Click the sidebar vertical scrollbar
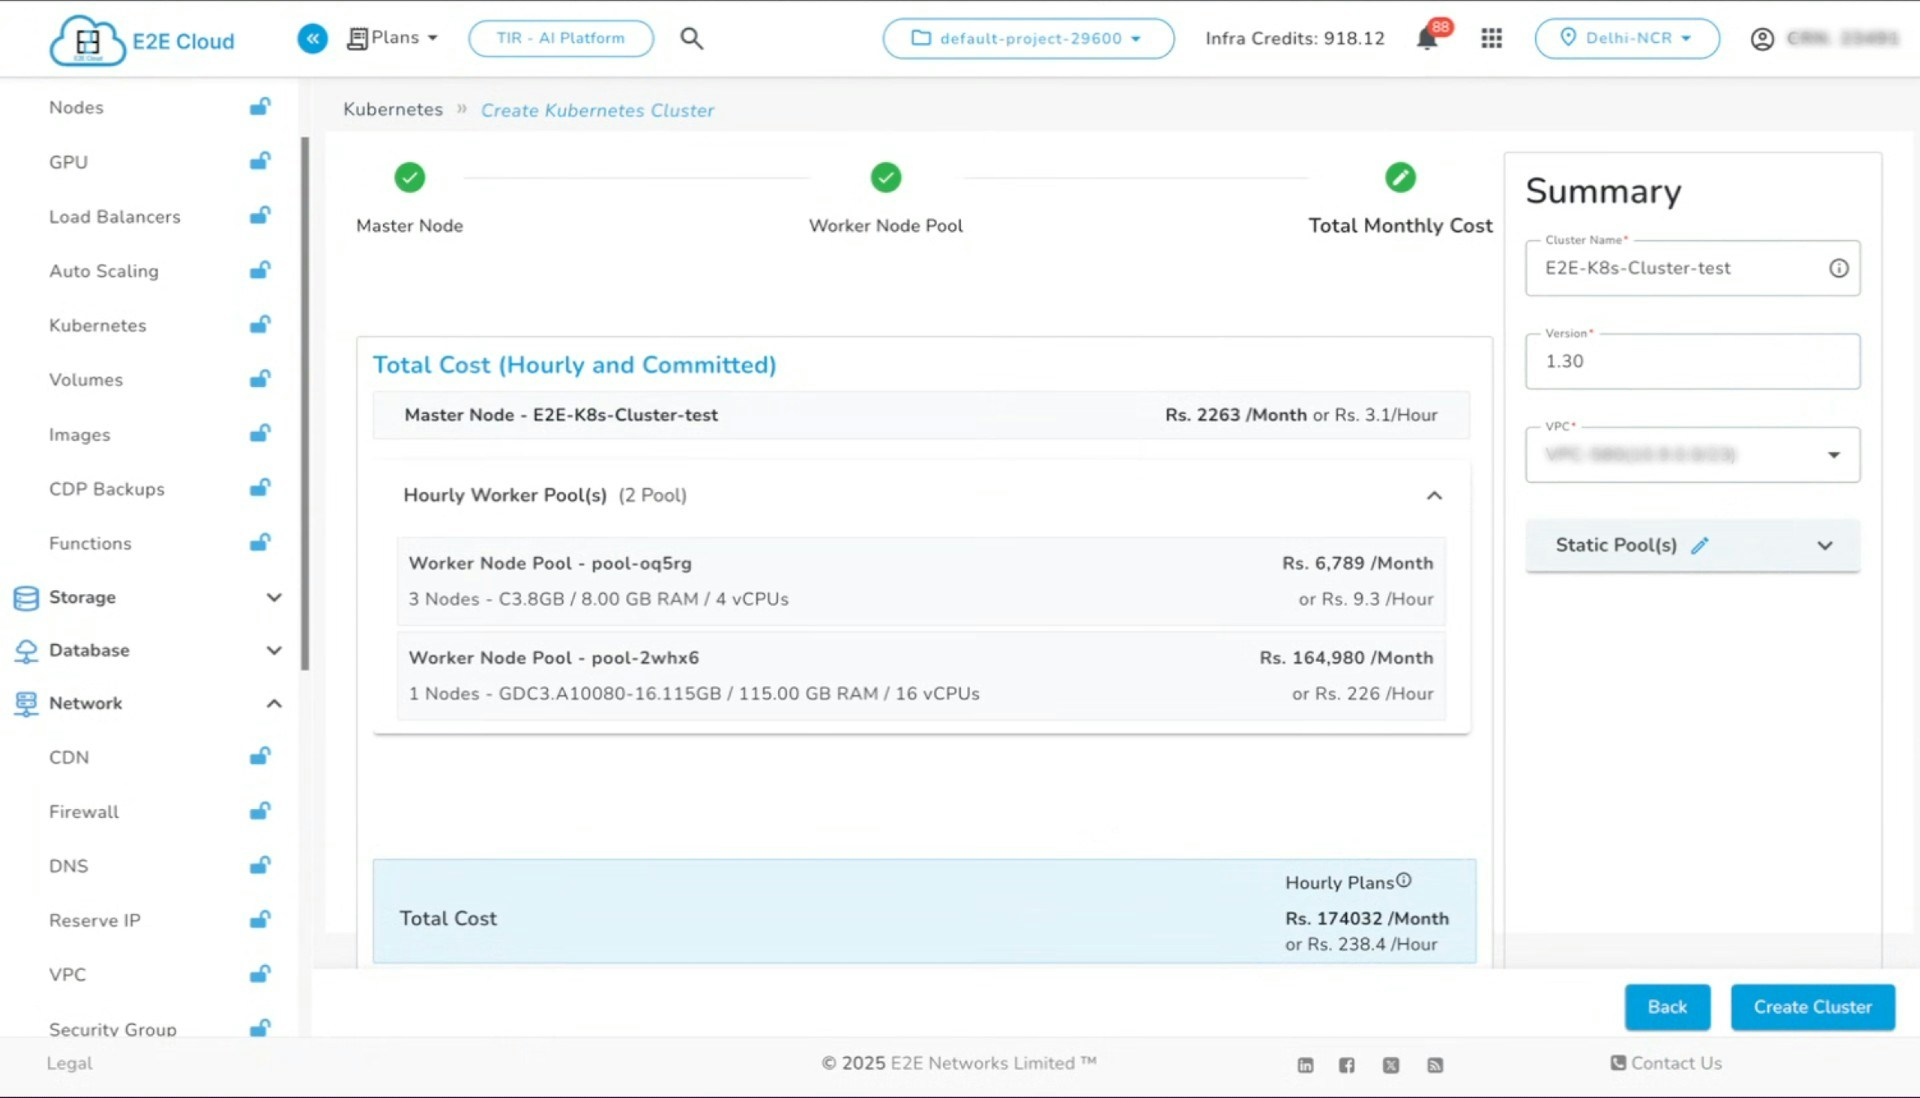Viewport: 1920px width, 1098px height. click(305, 403)
